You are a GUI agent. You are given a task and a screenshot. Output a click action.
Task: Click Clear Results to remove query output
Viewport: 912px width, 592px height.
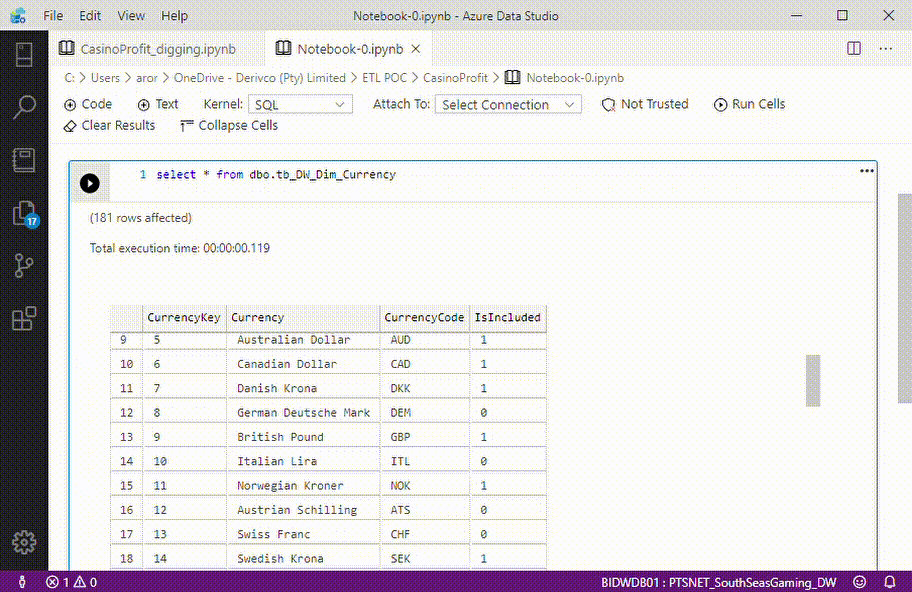109,125
